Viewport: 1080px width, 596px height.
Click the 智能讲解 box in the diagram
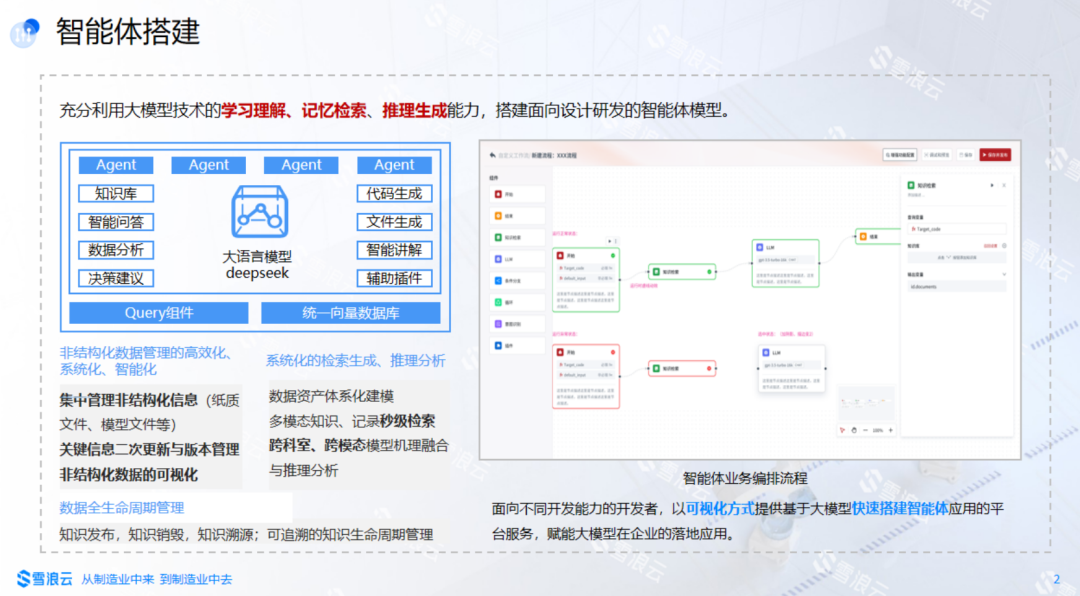[395, 250]
